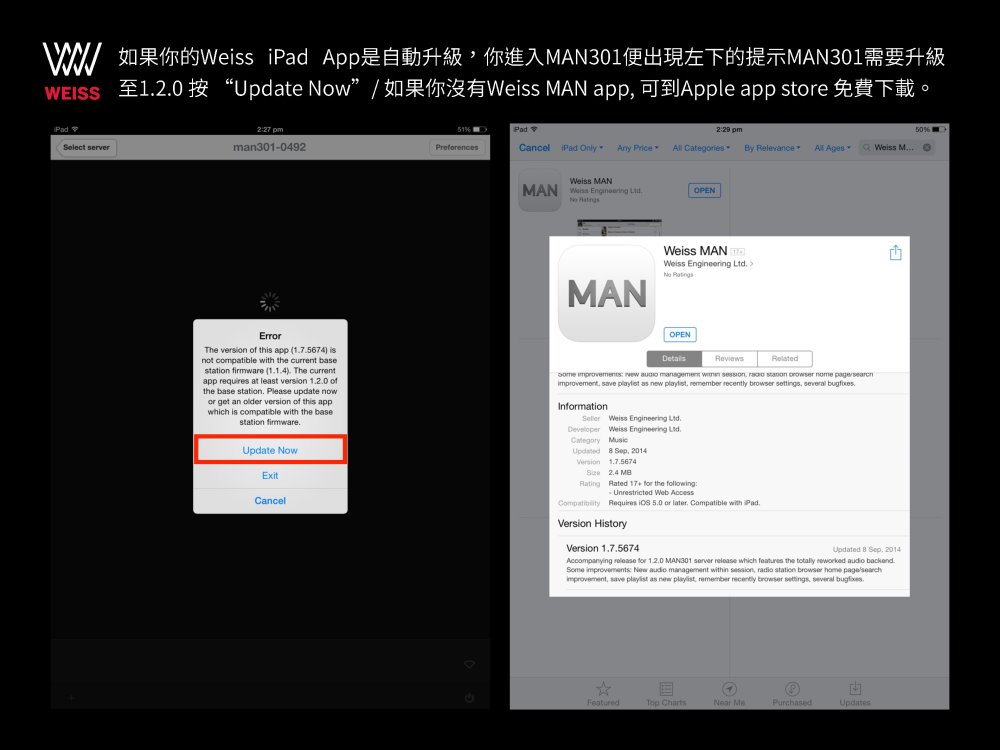This screenshot has height=750, width=1000.
Task: Click the Information section heading
Action: (582, 406)
